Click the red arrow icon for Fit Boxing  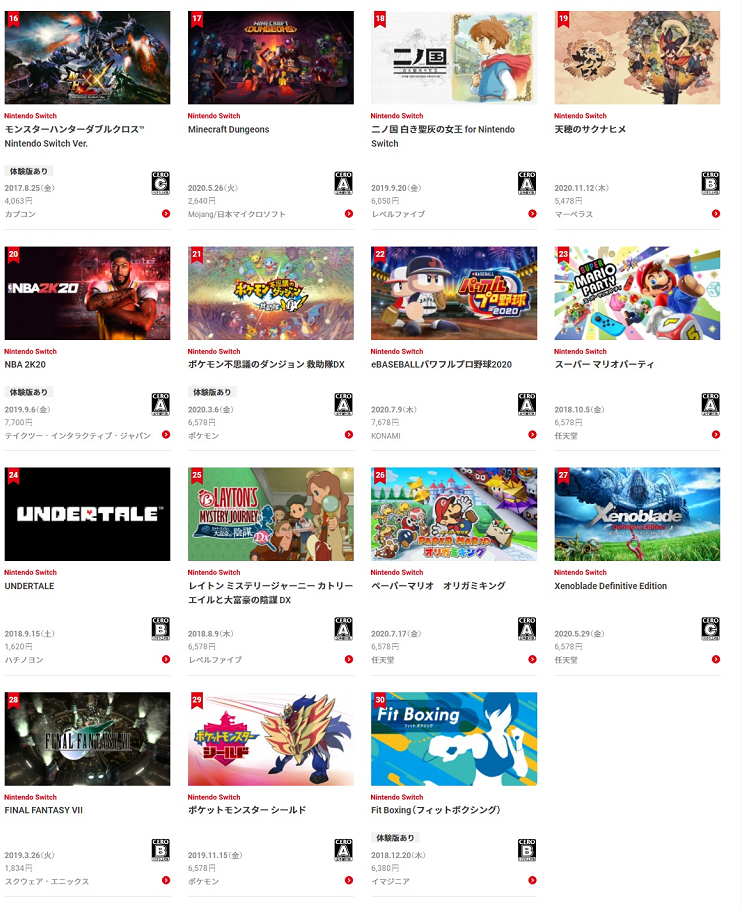click(532, 880)
